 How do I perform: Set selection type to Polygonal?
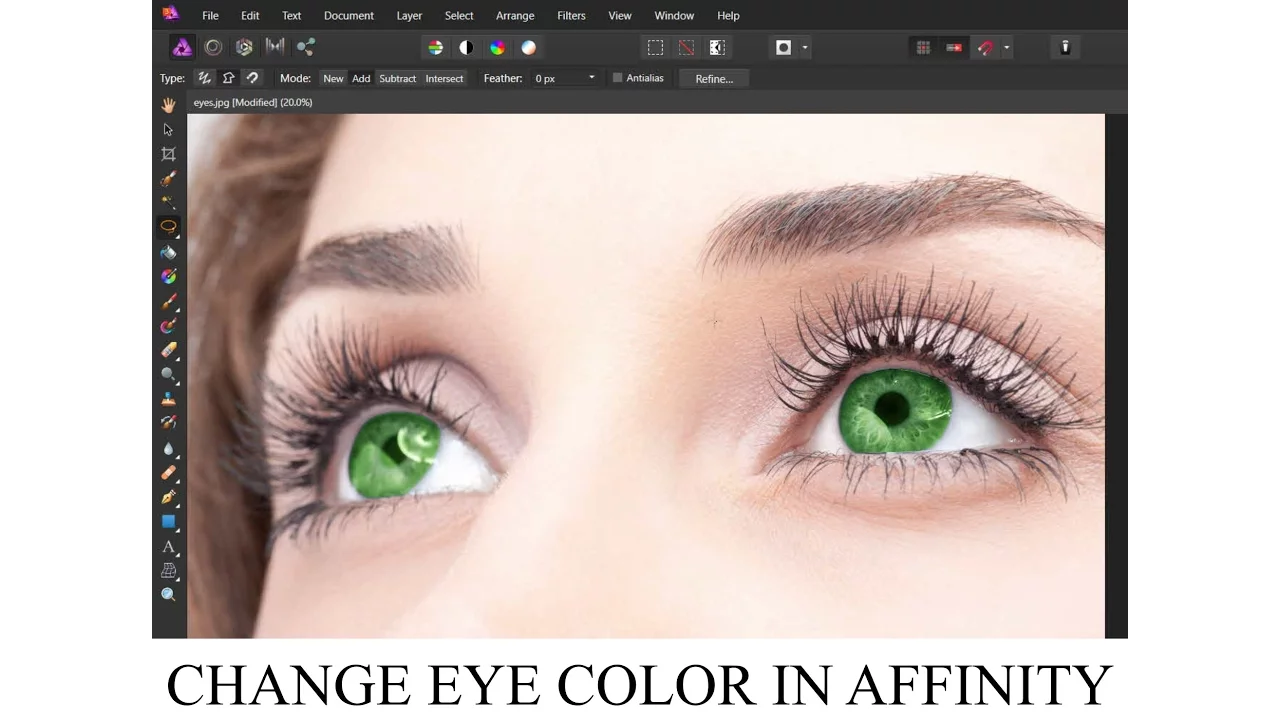229,78
